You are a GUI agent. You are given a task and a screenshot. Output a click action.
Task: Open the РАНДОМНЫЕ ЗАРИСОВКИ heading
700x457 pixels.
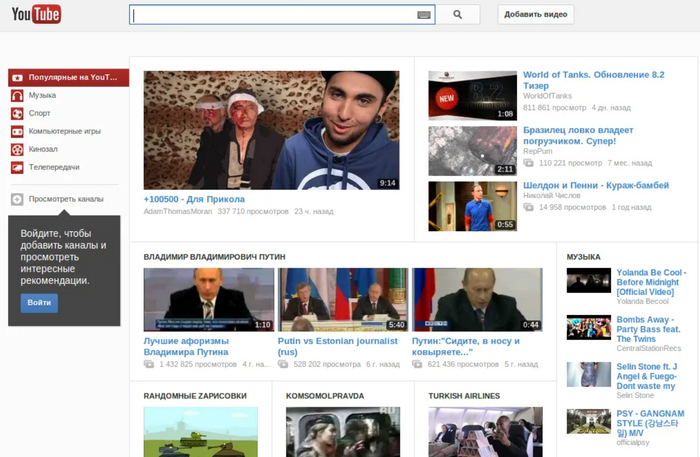tap(195, 396)
